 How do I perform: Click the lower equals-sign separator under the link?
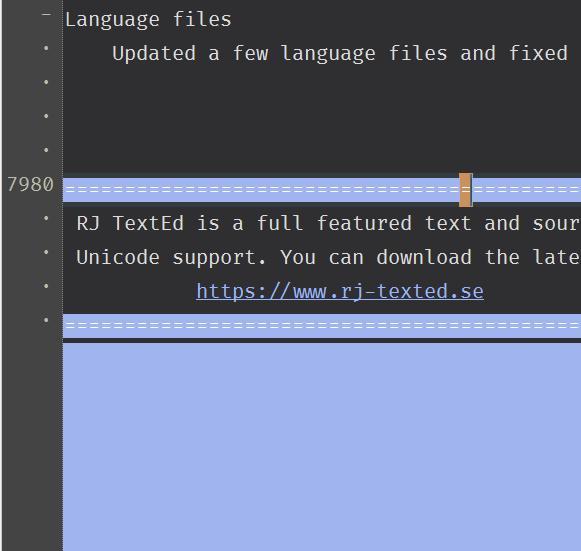pos(322,326)
